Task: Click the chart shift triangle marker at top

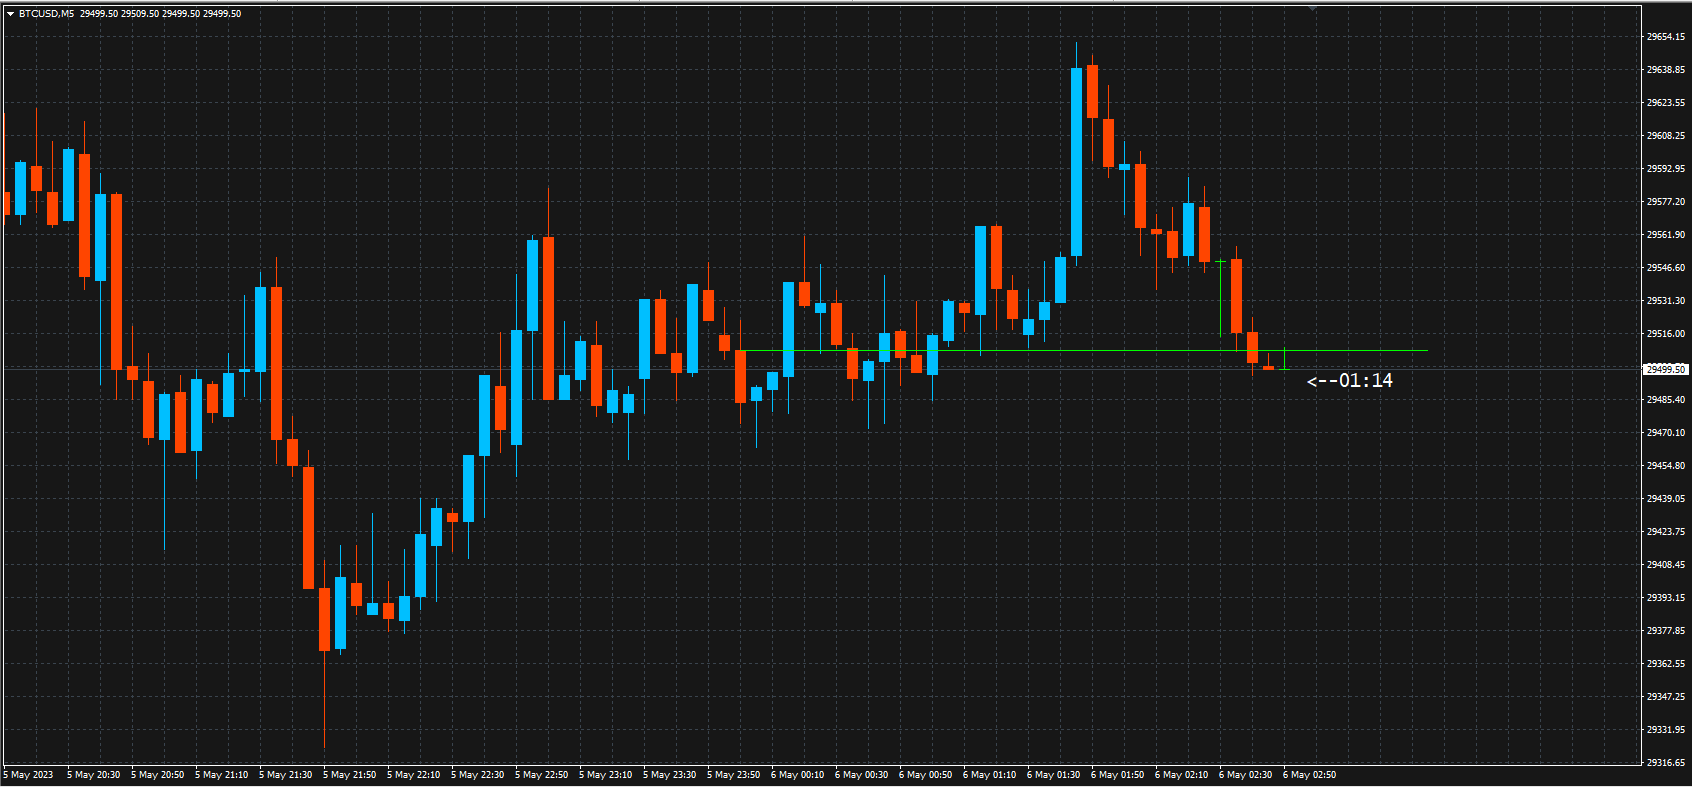Action: tap(1312, 9)
